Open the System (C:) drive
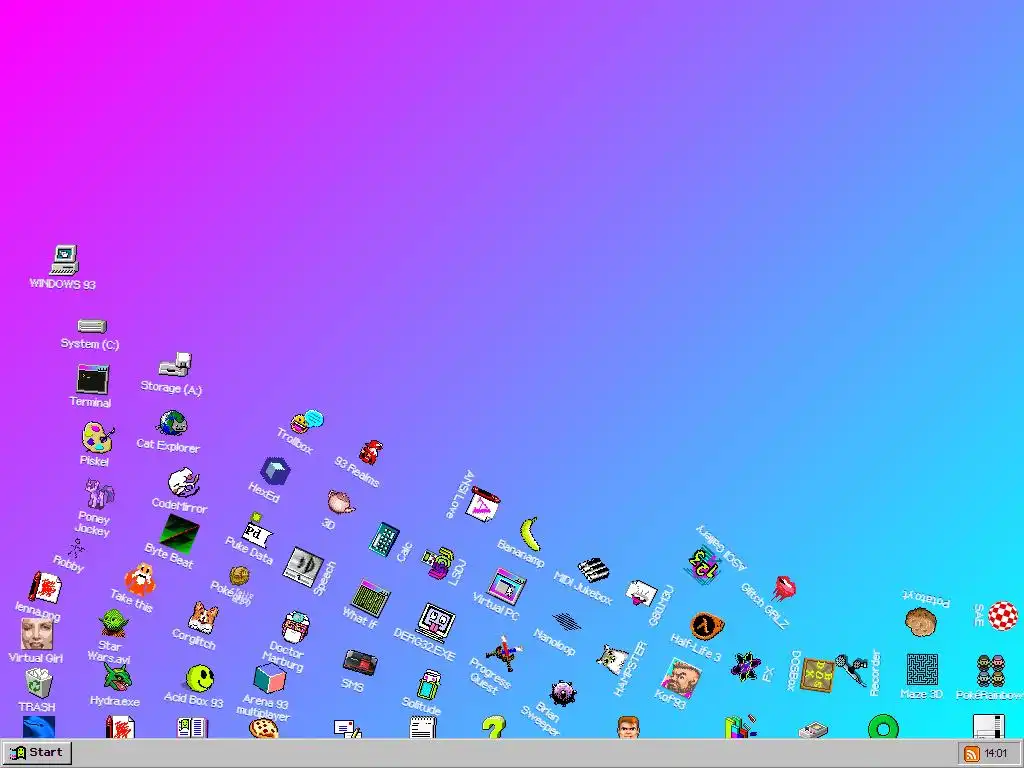Screen dimensions: 1024x768 (91, 326)
